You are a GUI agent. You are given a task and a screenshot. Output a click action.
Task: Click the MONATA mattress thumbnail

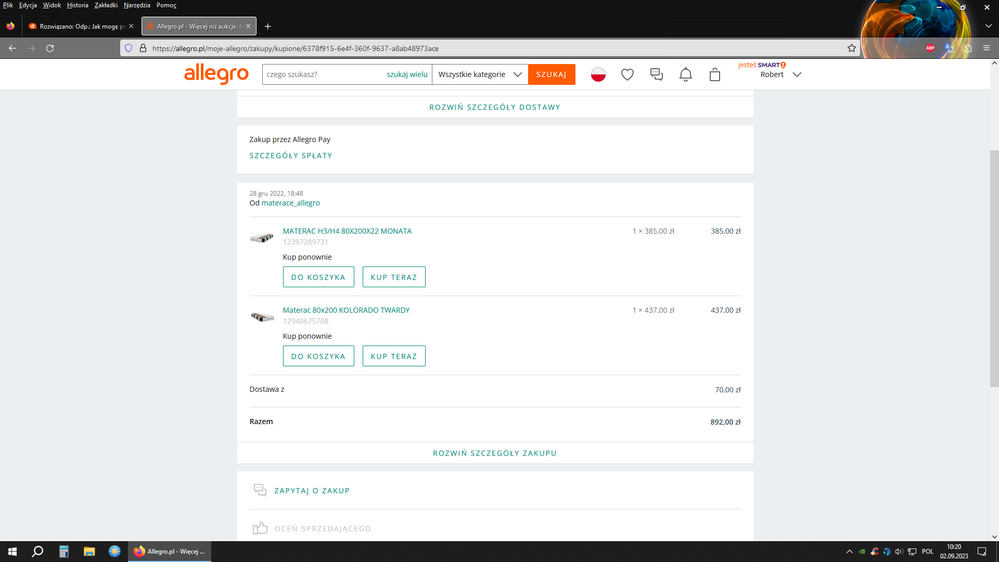click(262, 238)
